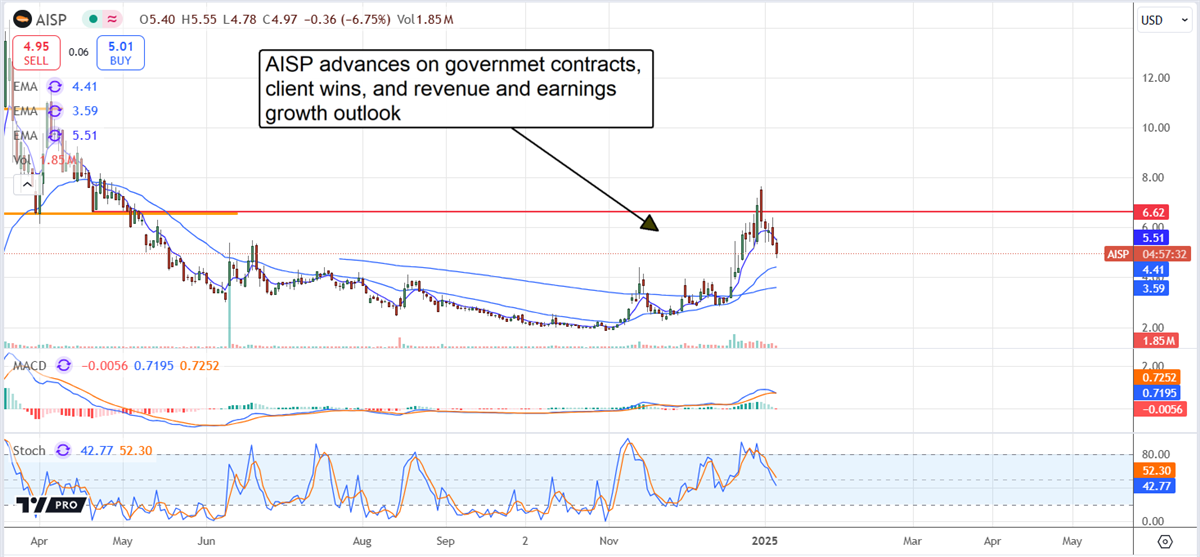Click refresh icon next to EMA 4.41
Image resolution: width=1200 pixels, height=557 pixels.
54,88
